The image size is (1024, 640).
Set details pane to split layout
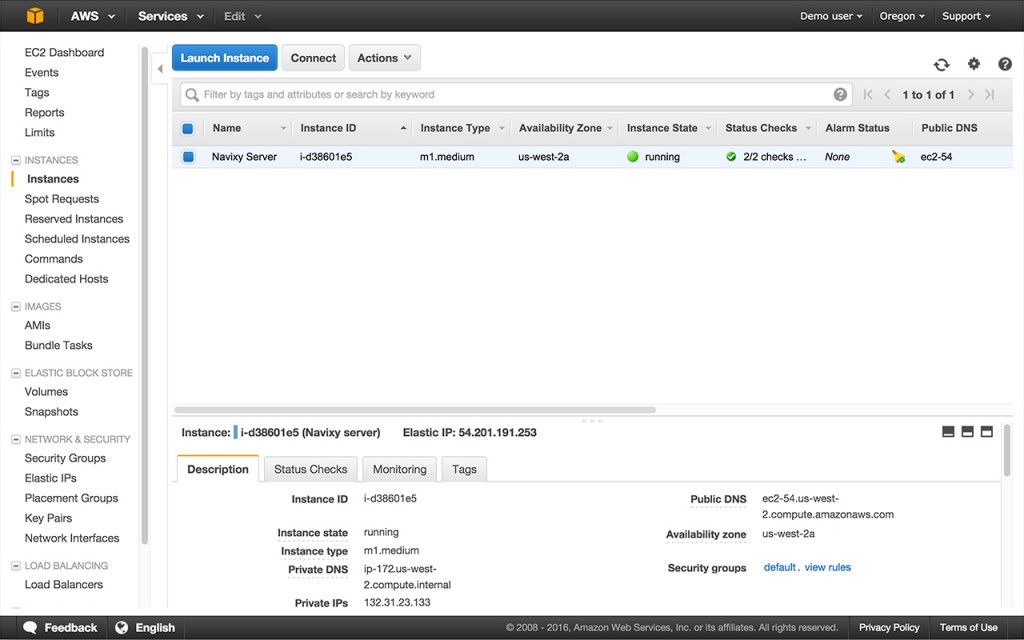coord(968,432)
